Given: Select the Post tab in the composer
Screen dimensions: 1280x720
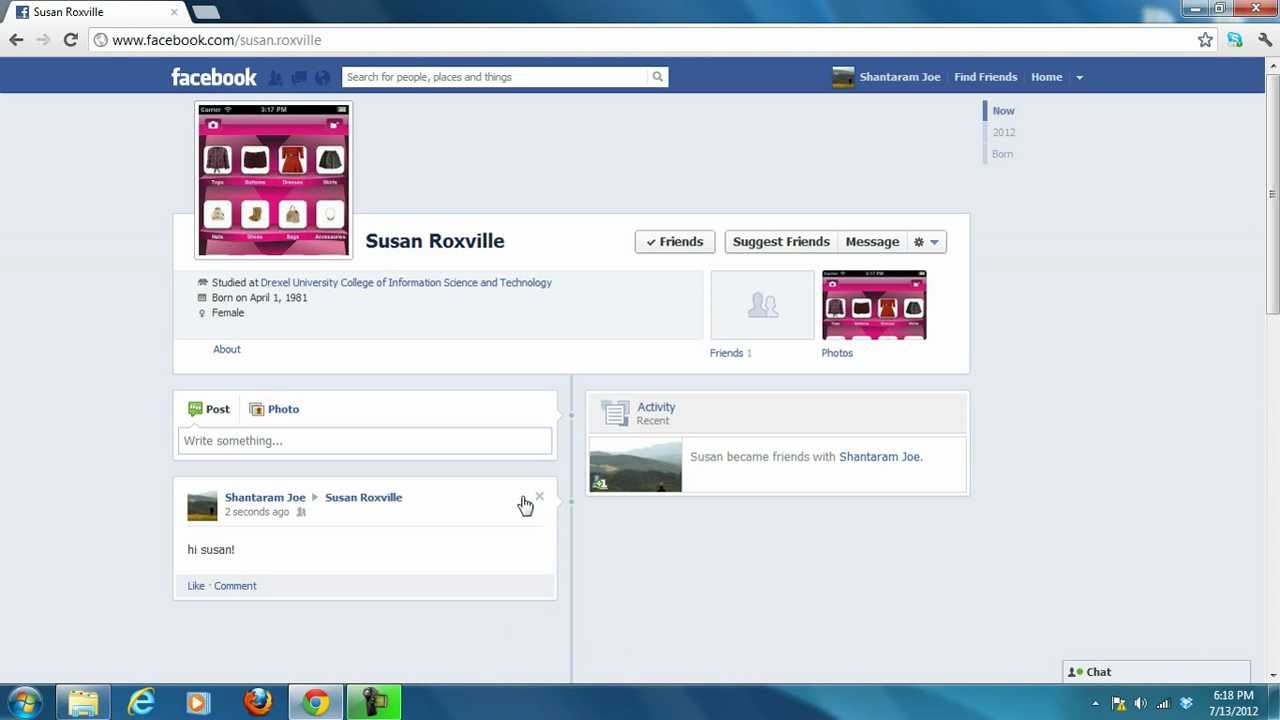Looking at the screenshot, I should (209, 409).
